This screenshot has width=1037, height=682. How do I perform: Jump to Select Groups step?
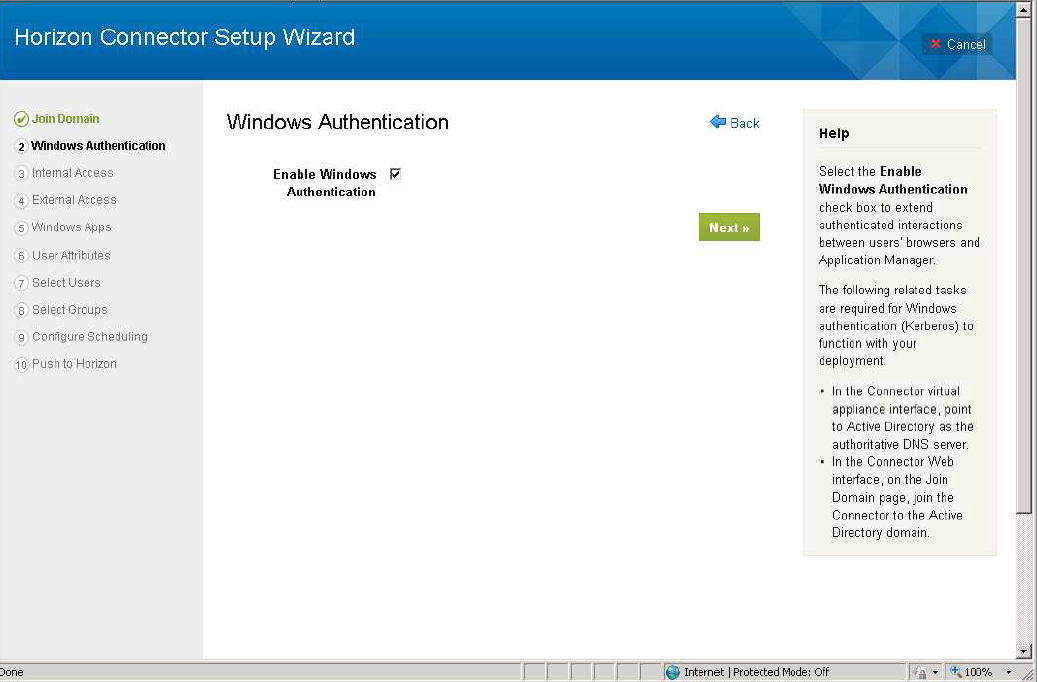point(69,310)
